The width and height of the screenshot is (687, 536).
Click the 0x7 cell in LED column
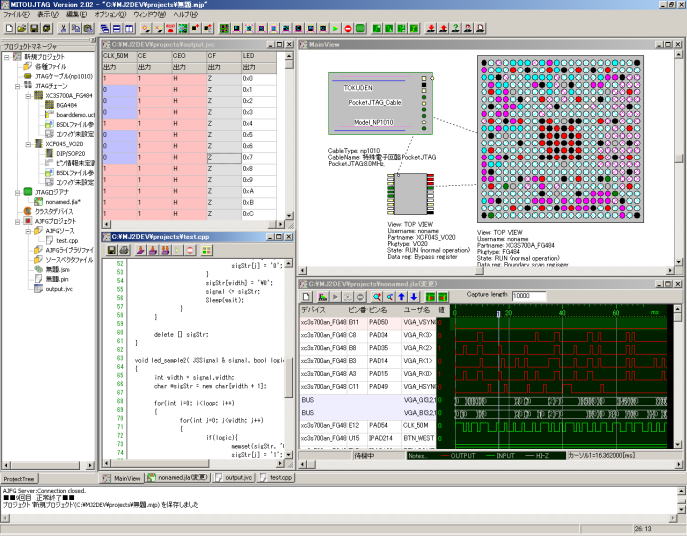click(259, 157)
